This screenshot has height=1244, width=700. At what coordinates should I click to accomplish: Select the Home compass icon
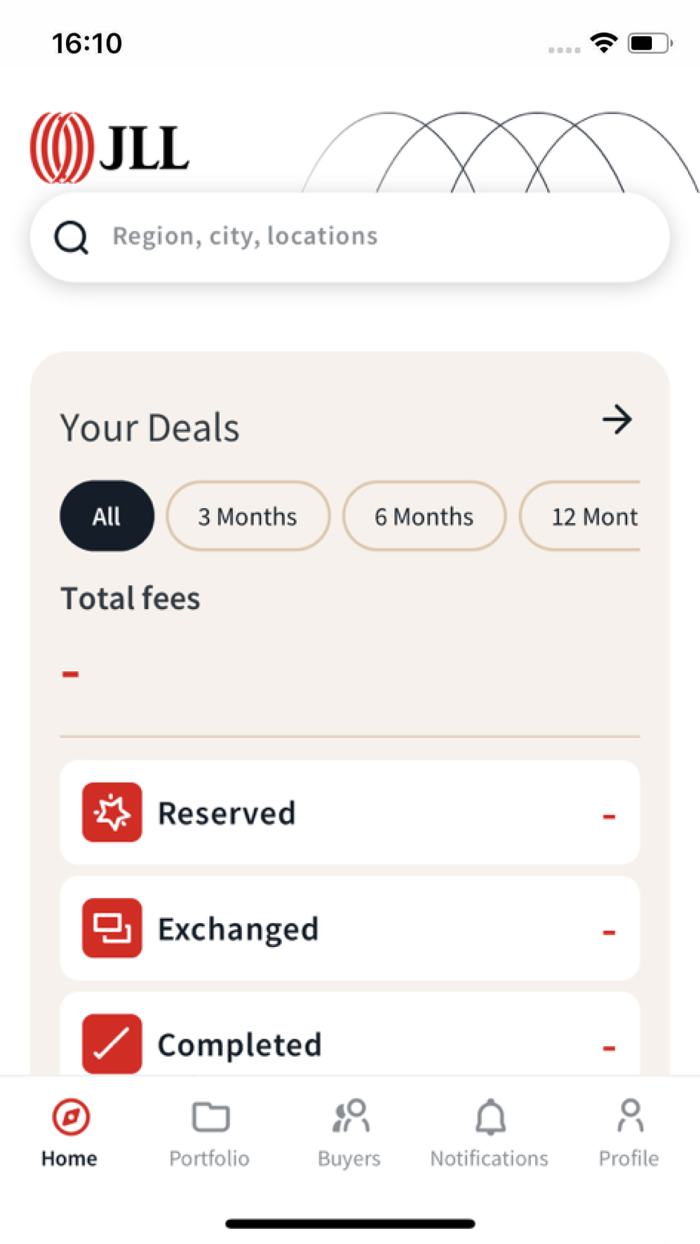click(68, 1116)
